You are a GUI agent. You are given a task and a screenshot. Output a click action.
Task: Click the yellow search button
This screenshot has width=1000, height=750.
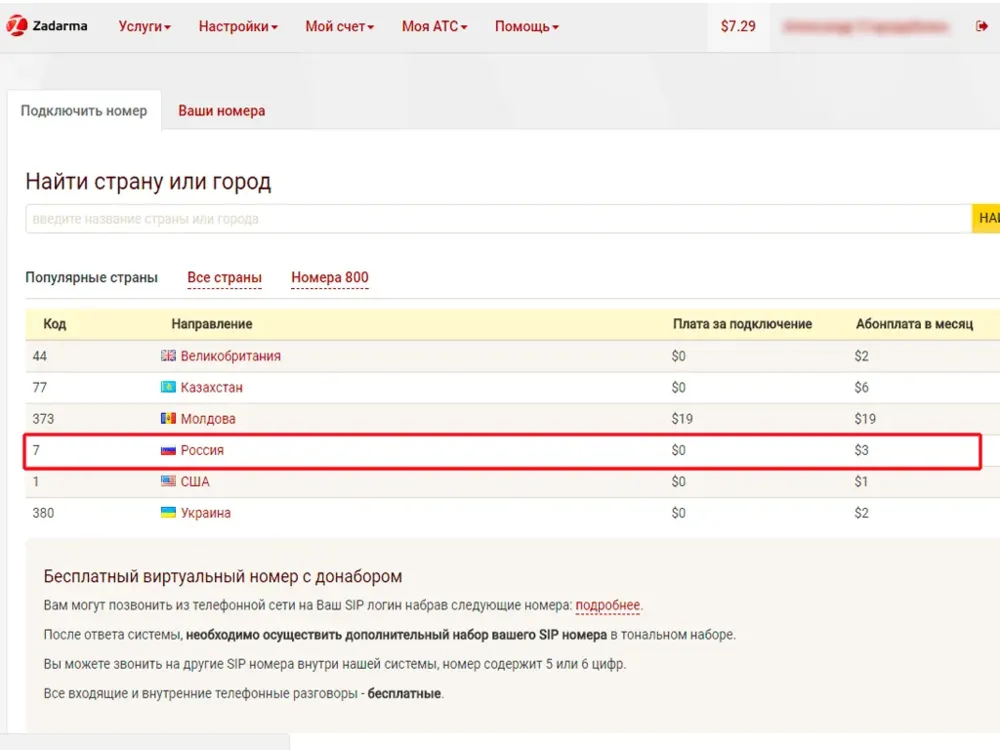(x=986, y=219)
